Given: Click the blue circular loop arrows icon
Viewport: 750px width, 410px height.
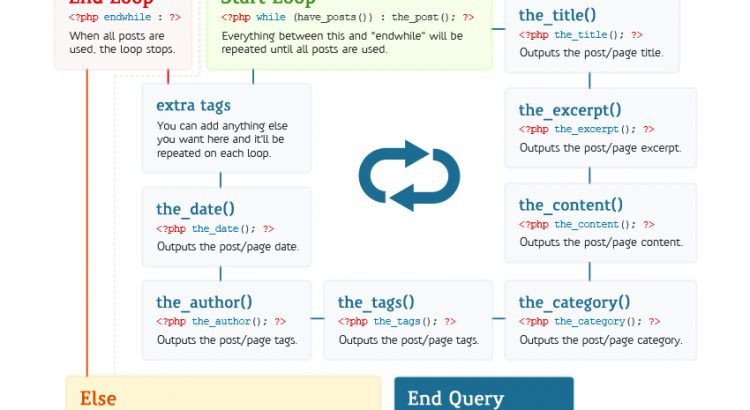Looking at the screenshot, I should (x=409, y=176).
